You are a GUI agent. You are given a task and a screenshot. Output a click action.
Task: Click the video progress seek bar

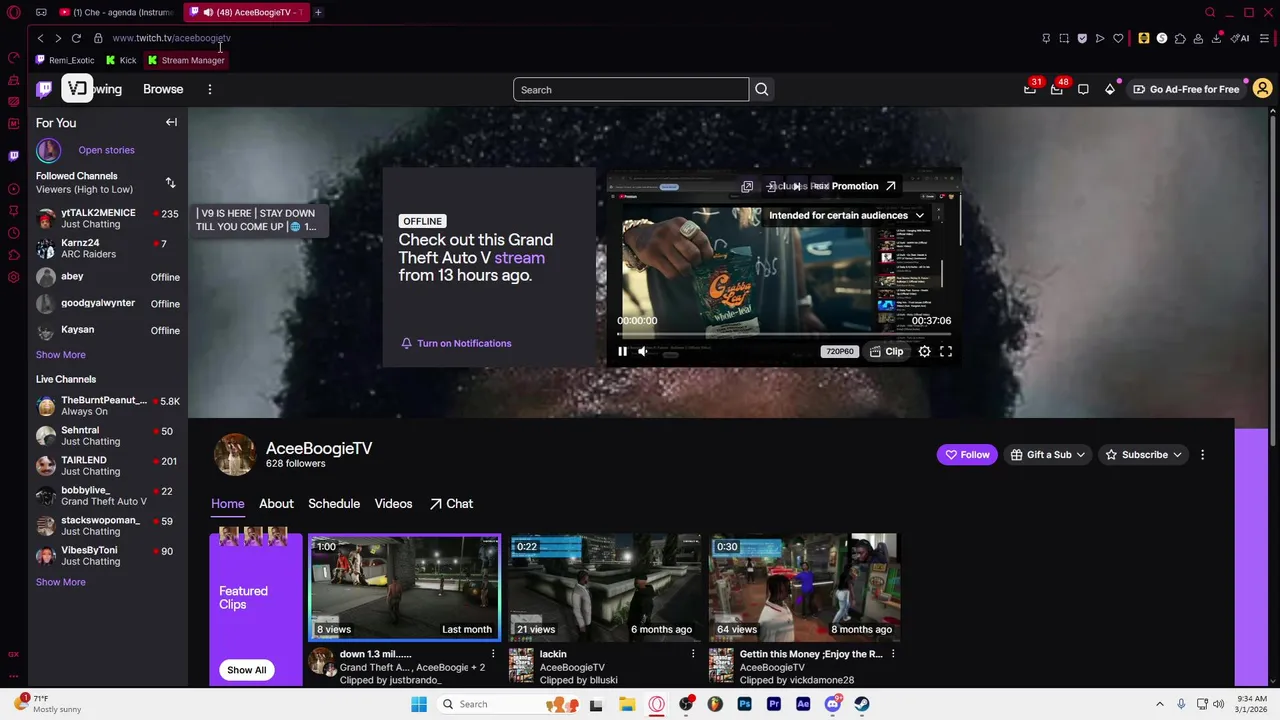(784, 334)
